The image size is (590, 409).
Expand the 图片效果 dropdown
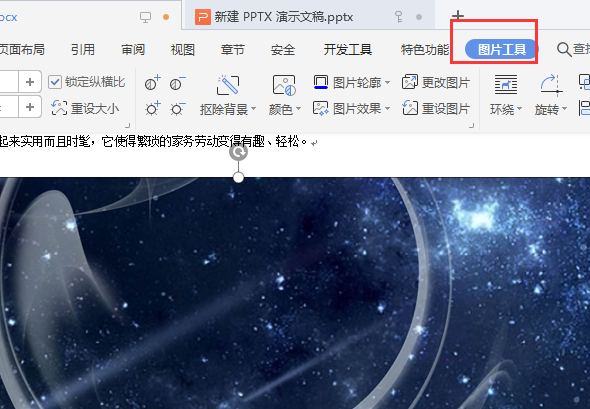[x=387, y=109]
